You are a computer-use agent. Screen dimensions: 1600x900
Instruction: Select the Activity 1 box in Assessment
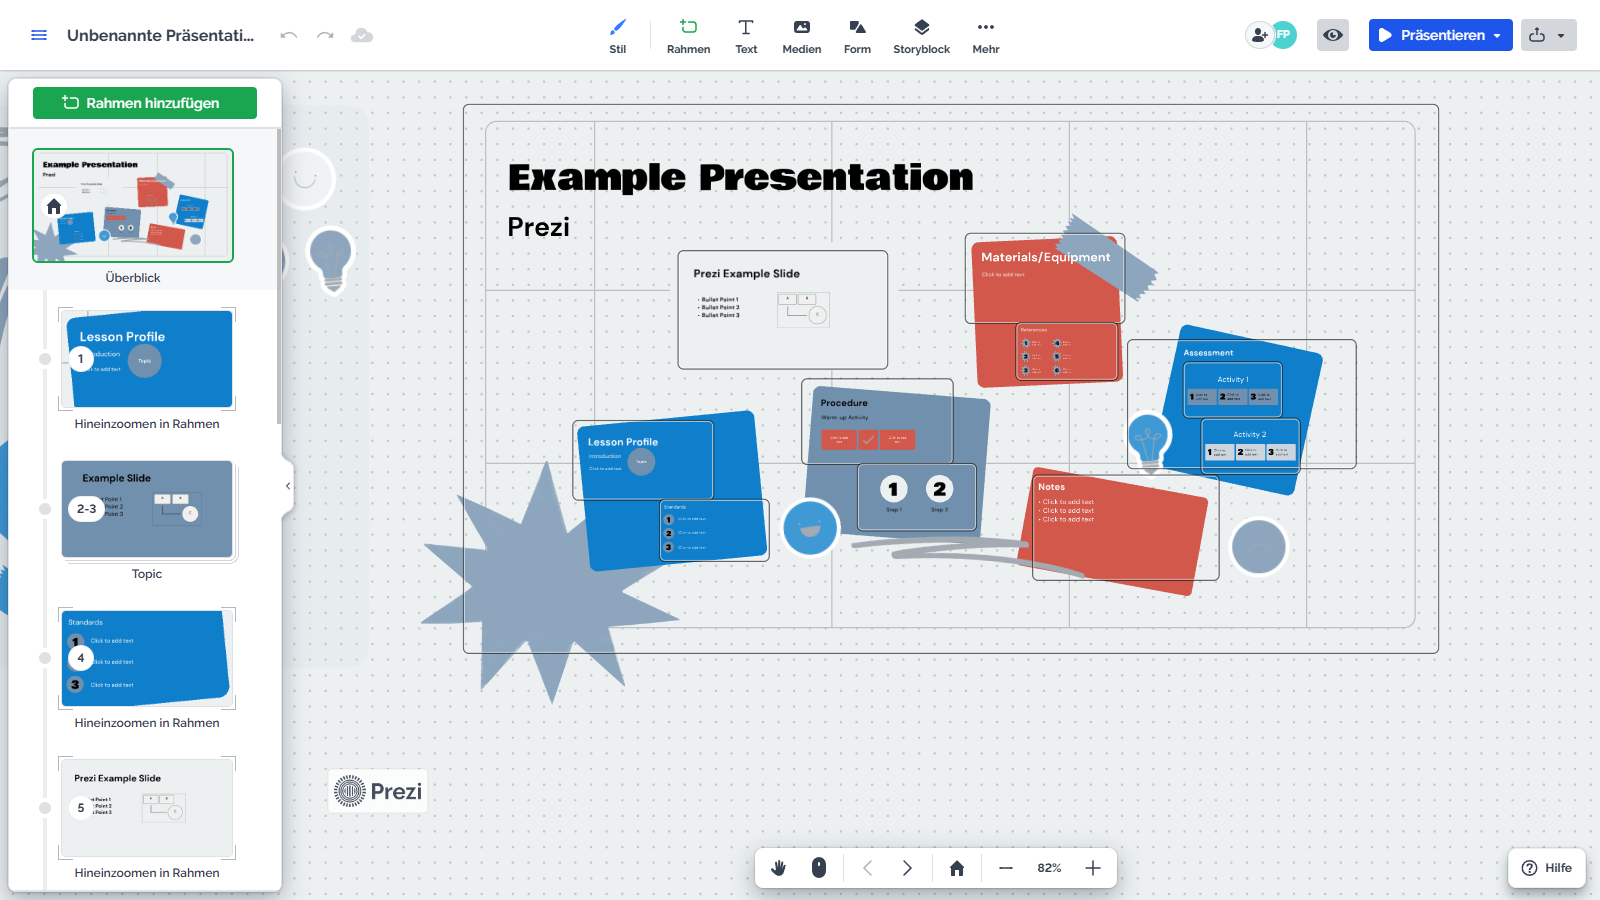1233,390
